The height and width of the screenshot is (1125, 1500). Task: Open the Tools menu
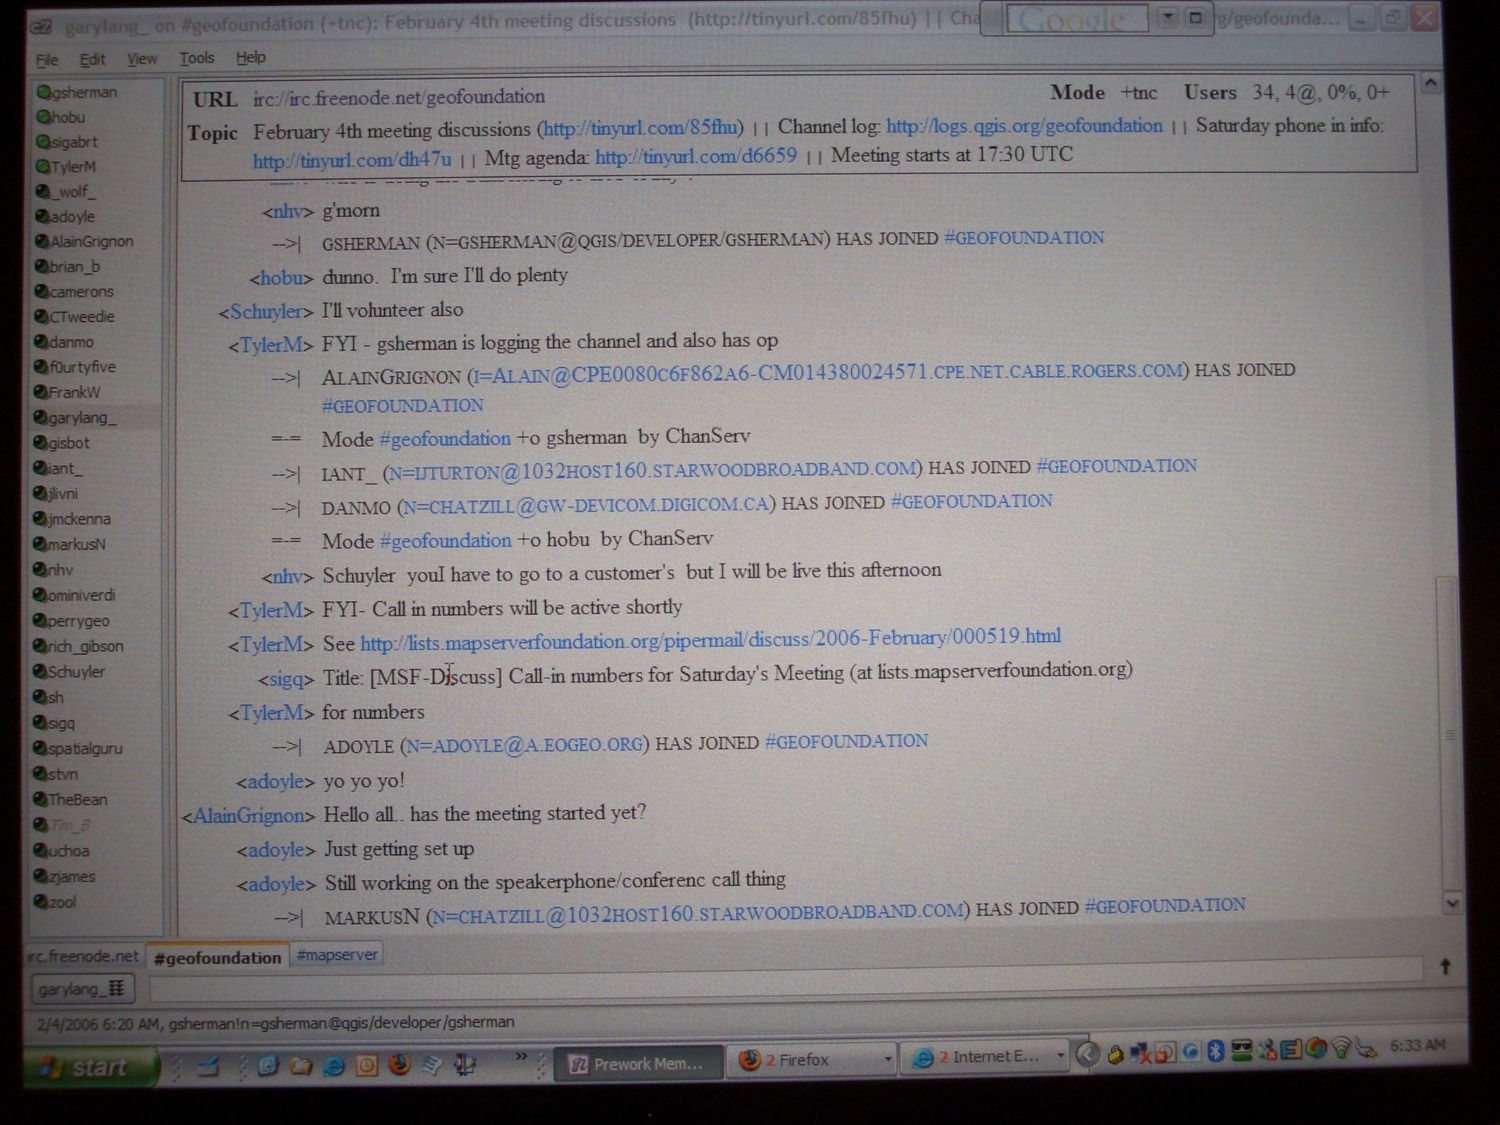(x=197, y=58)
